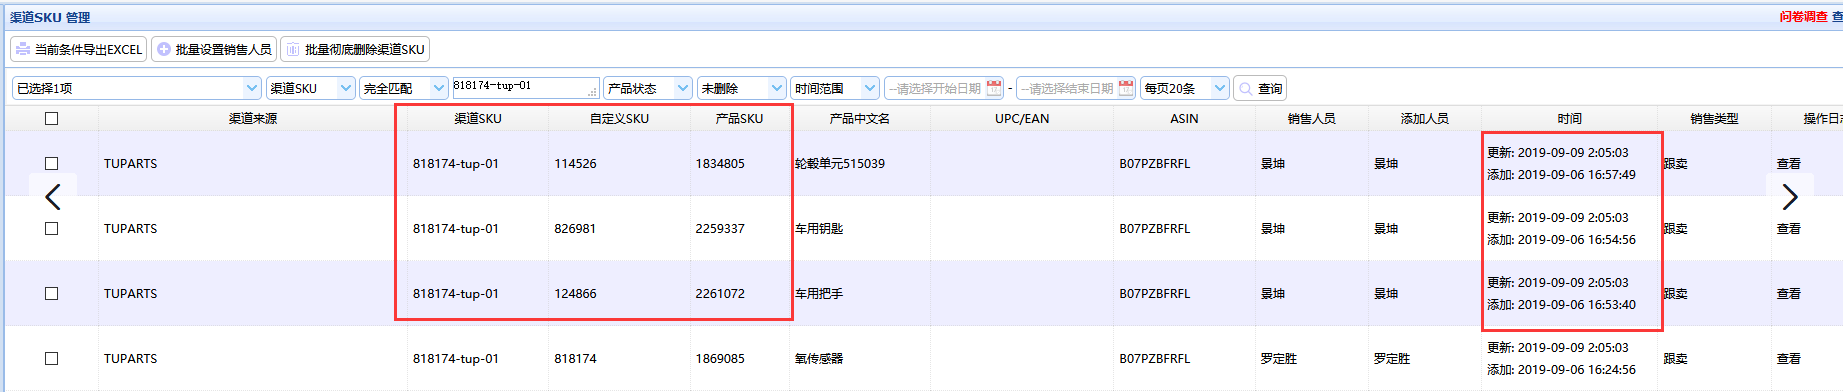Select product SKU cell 2261072
Image resolution: width=1843 pixels, height=392 pixels.
pos(720,293)
